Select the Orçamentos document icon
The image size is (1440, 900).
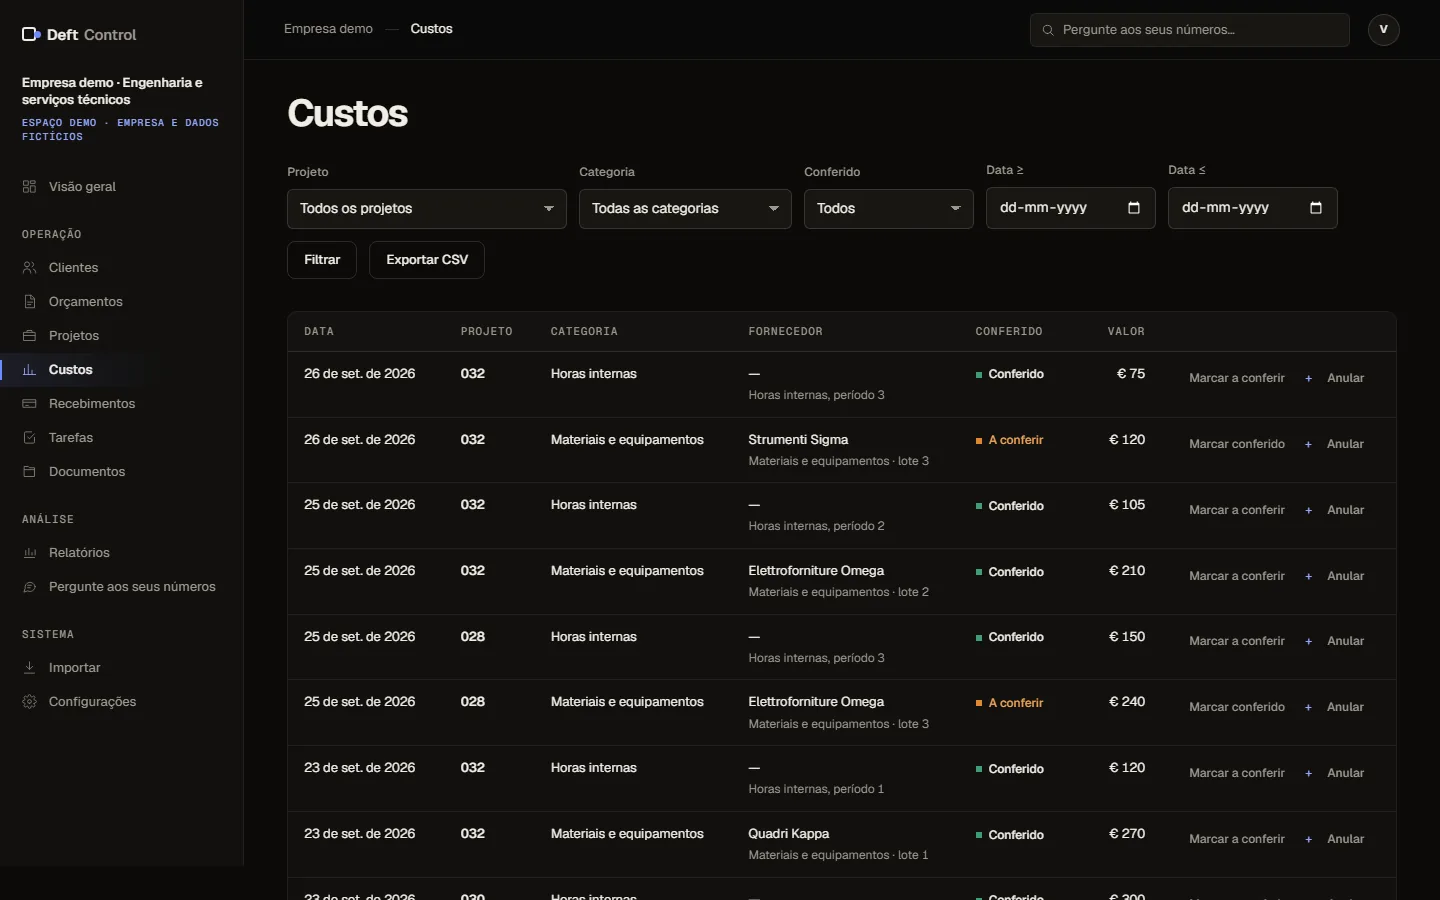pos(30,302)
